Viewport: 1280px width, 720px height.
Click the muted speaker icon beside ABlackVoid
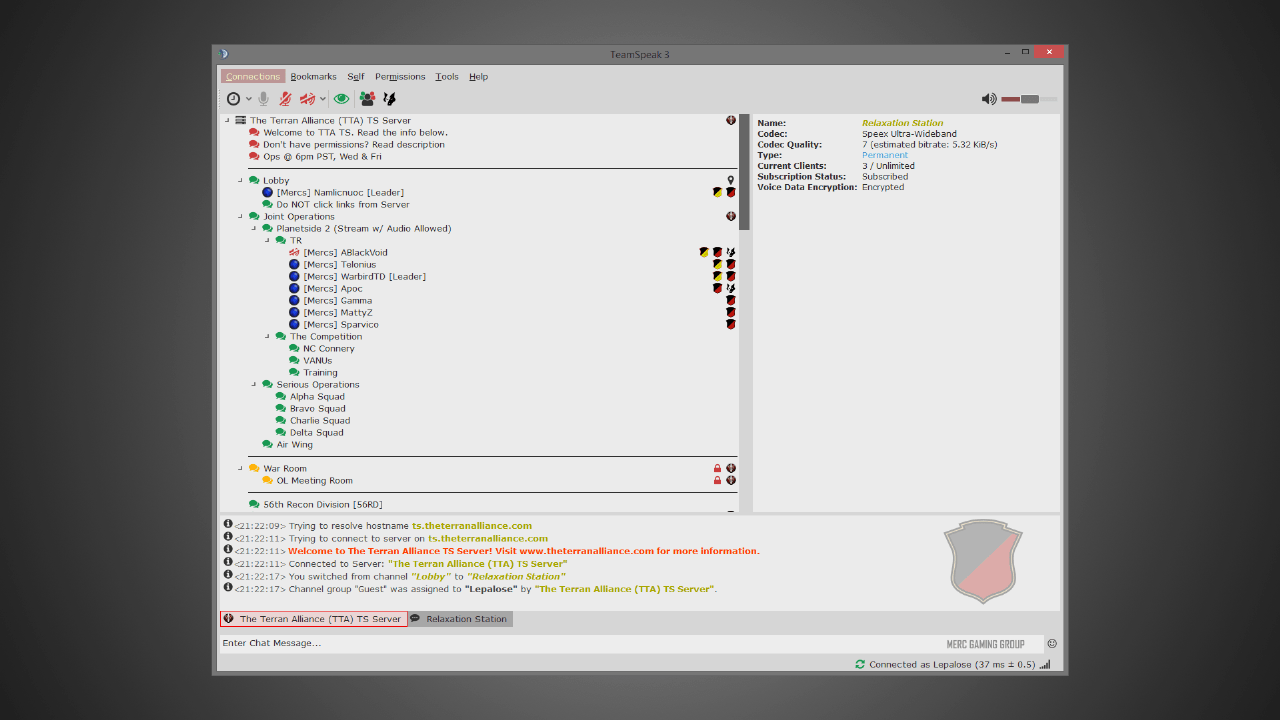[x=294, y=252]
